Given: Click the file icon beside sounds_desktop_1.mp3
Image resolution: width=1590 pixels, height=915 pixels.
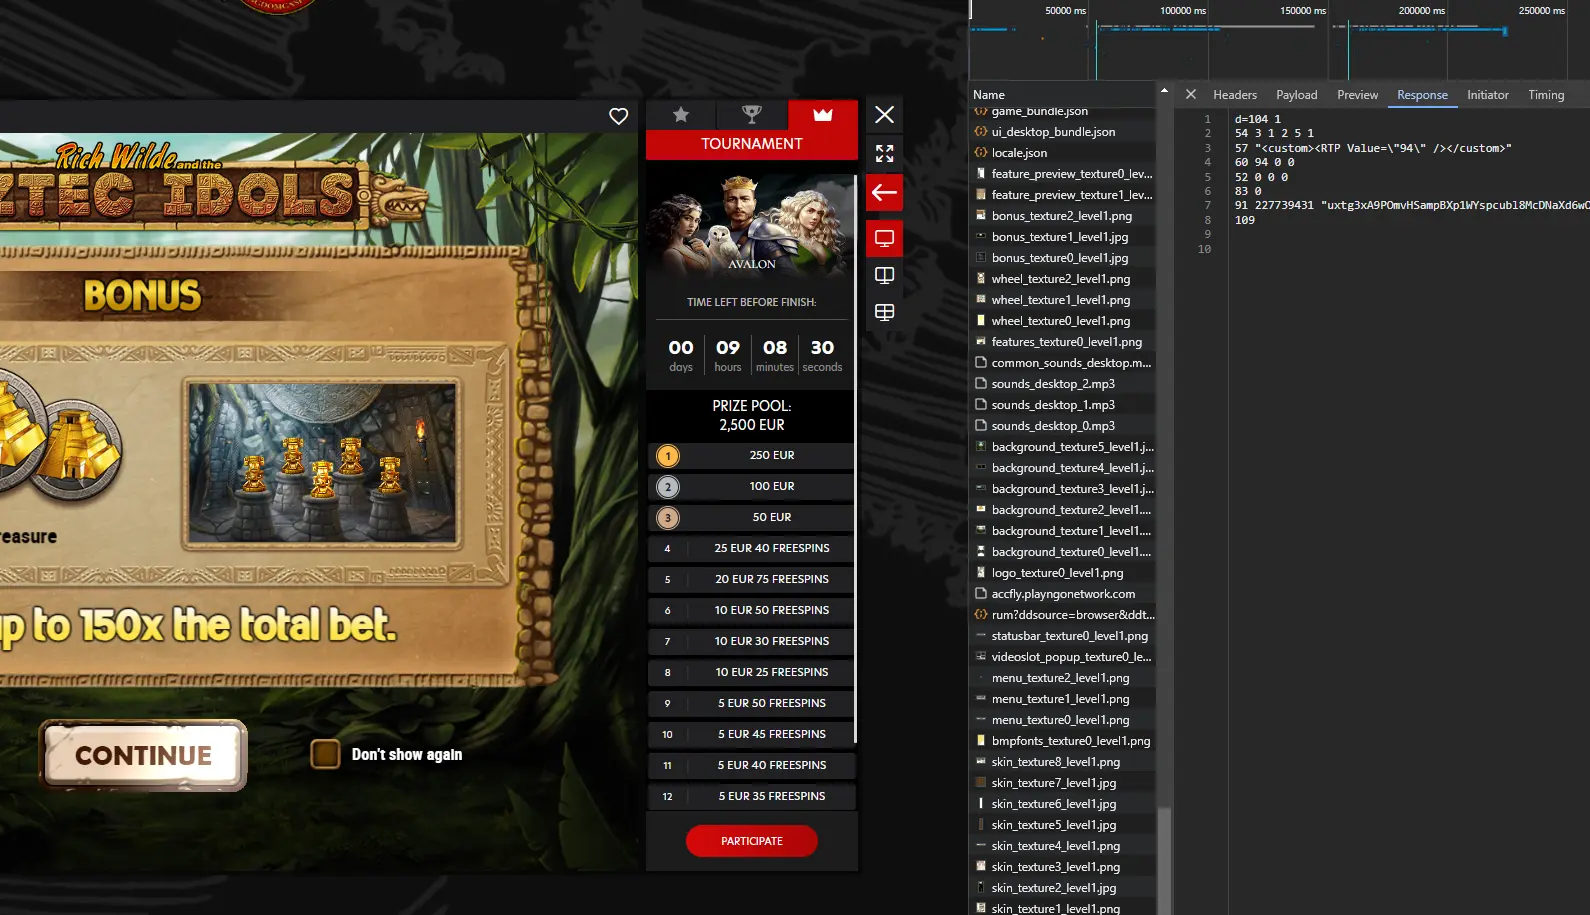Looking at the screenshot, I should pyautogui.click(x=981, y=405).
